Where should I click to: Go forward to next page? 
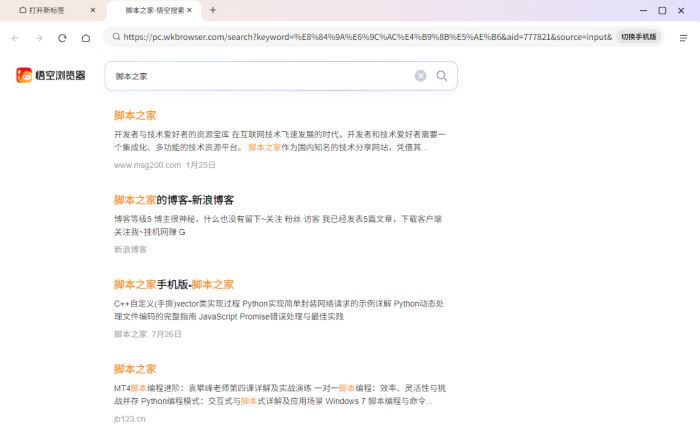pos(39,38)
